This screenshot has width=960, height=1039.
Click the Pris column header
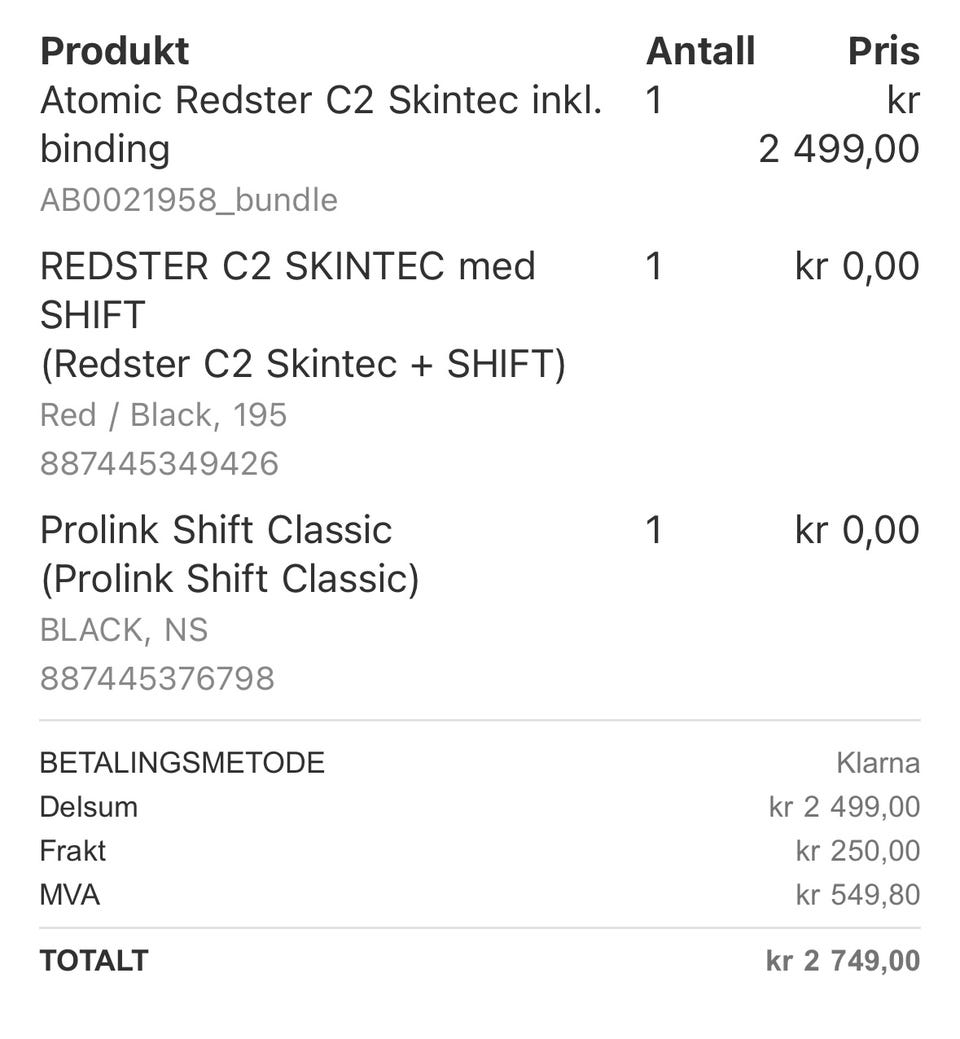click(883, 50)
